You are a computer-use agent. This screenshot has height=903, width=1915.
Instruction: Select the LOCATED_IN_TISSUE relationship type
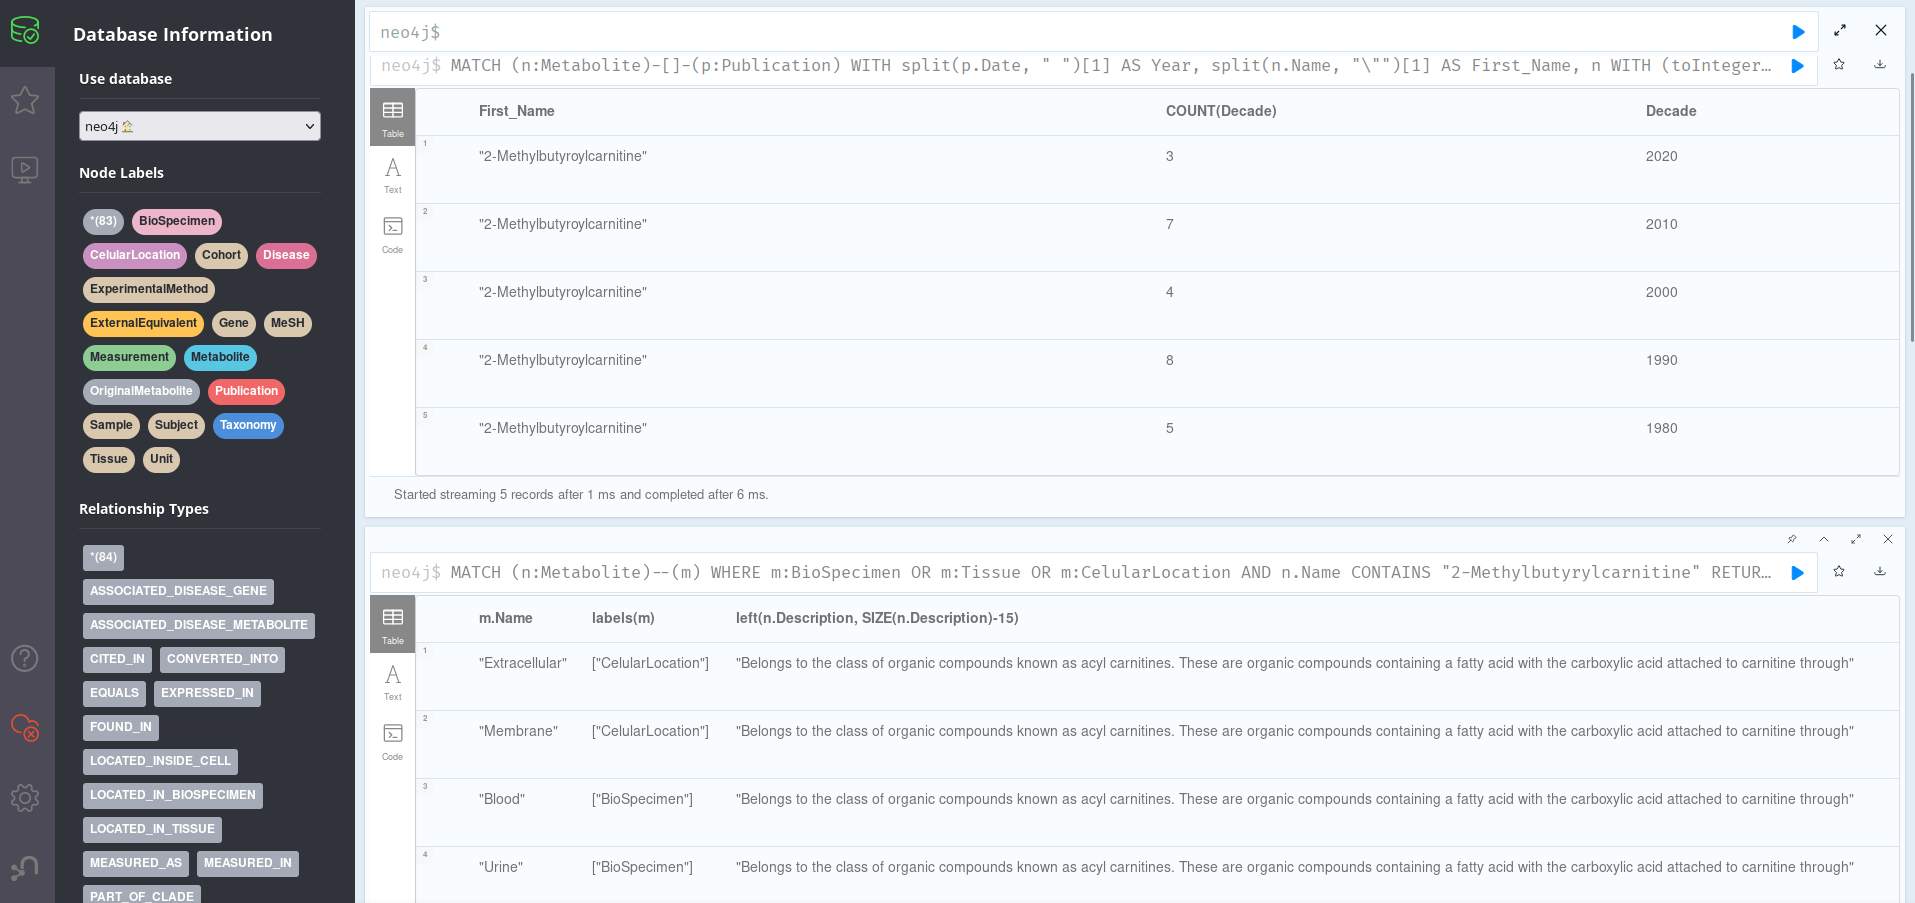(x=152, y=830)
